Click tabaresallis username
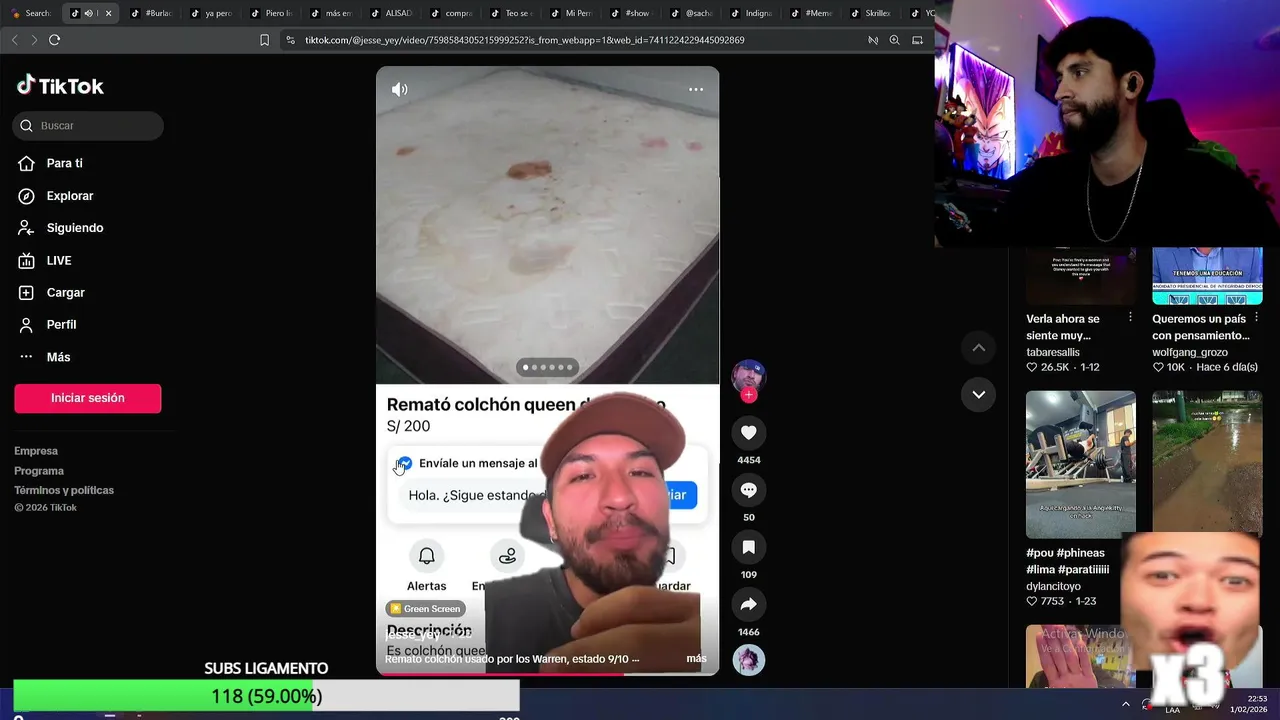This screenshot has height=720, width=1280. [1055, 352]
